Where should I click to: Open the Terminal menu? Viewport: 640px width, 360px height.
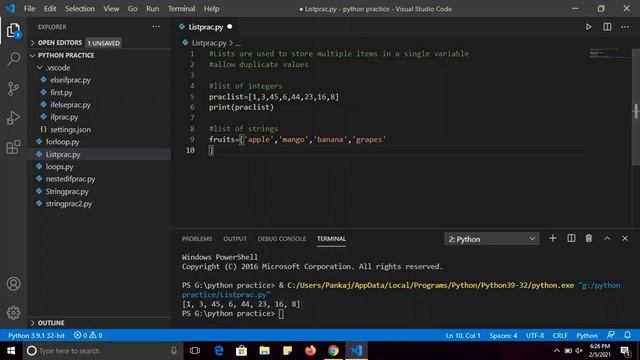pos(181,9)
